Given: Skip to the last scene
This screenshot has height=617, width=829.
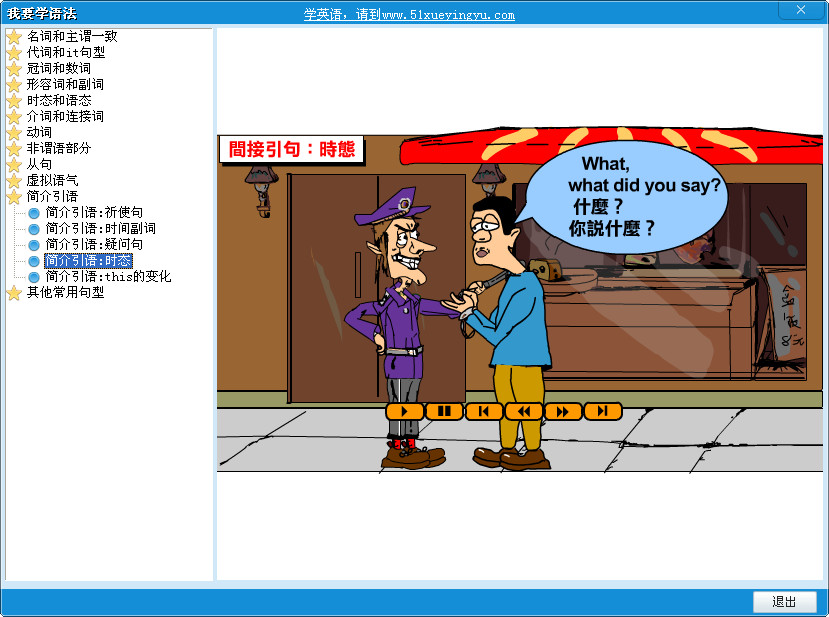Looking at the screenshot, I should (602, 410).
